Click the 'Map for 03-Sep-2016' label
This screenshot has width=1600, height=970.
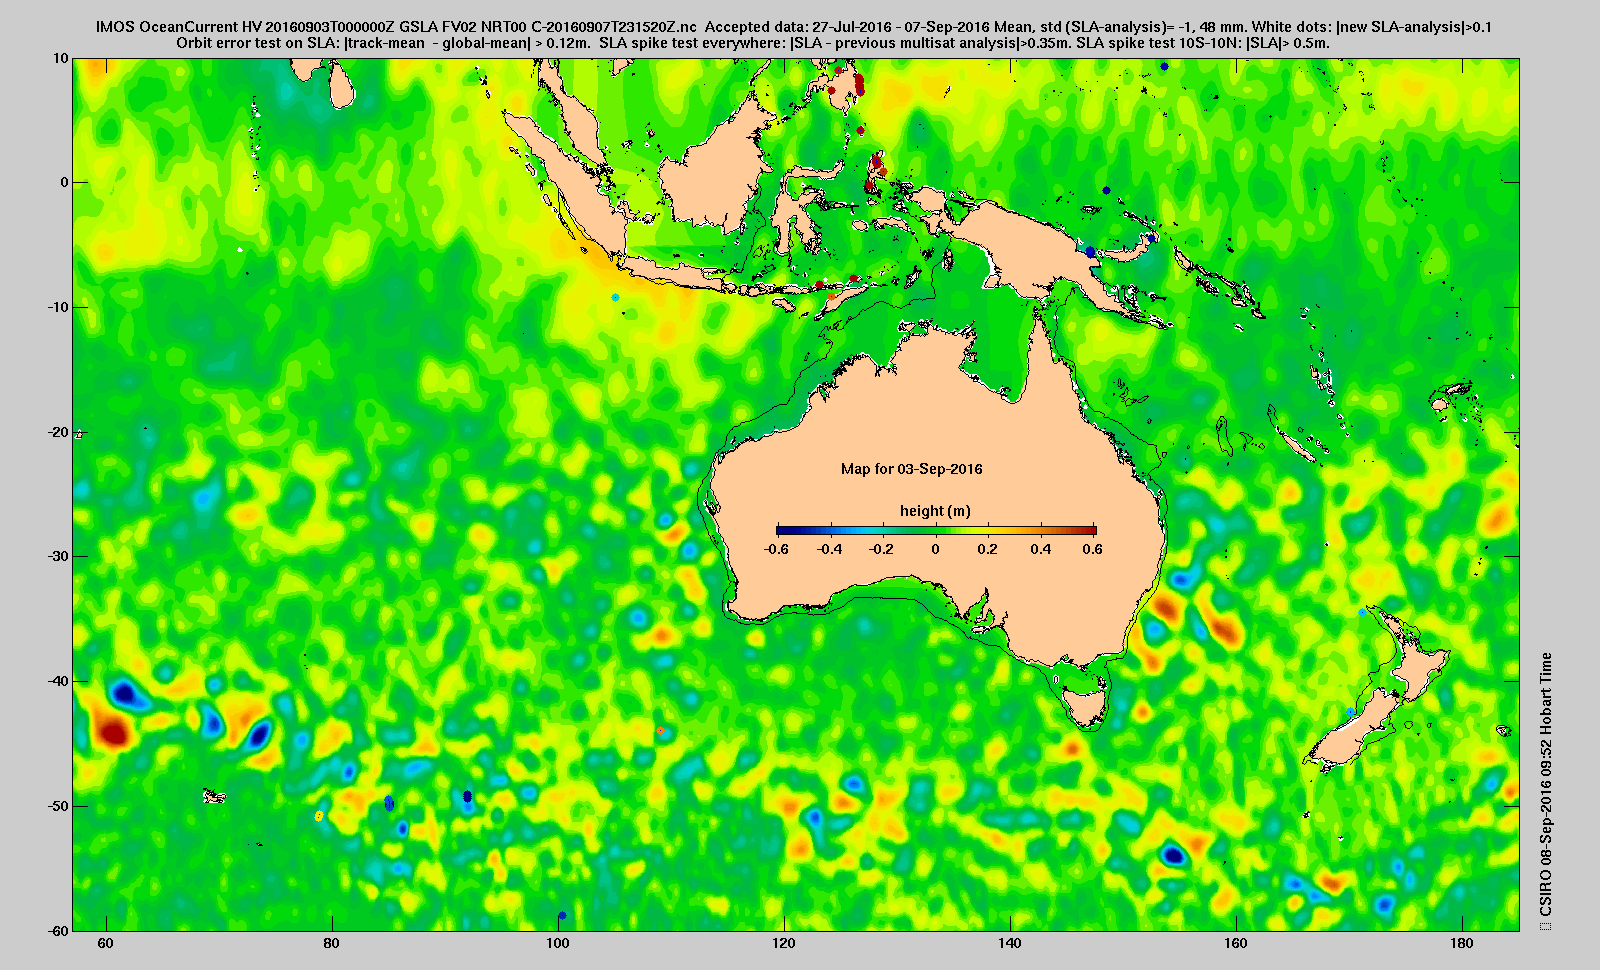click(911, 469)
